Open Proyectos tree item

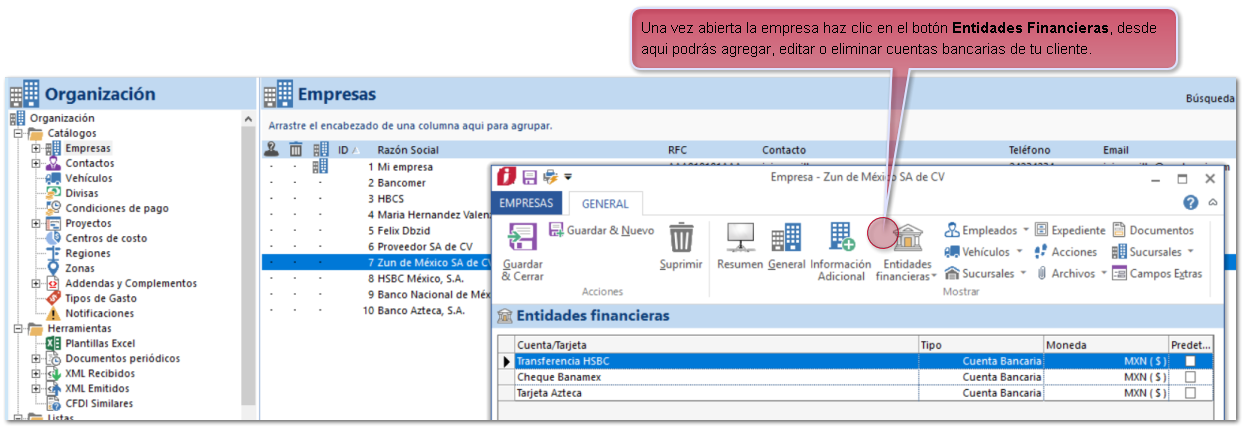pos(88,223)
